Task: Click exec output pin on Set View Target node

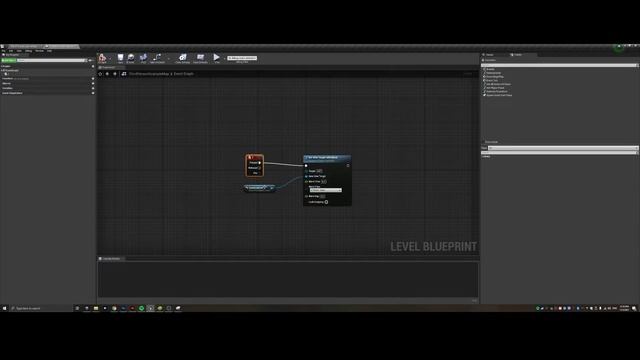Action: click(x=348, y=166)
